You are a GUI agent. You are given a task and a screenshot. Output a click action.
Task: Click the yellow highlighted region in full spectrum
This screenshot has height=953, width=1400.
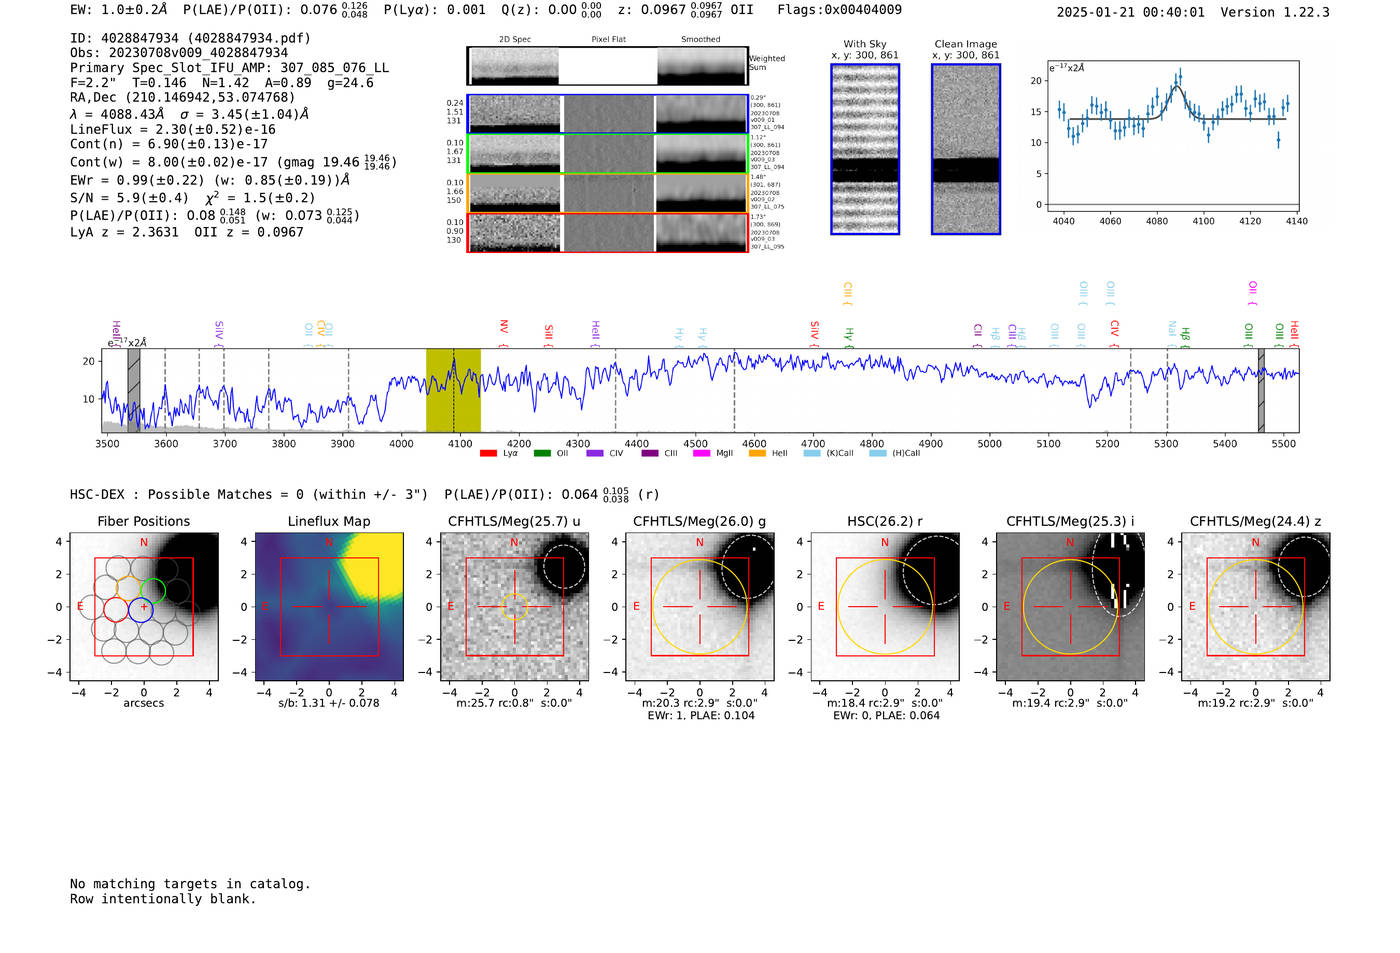click(x=453, y=390)
